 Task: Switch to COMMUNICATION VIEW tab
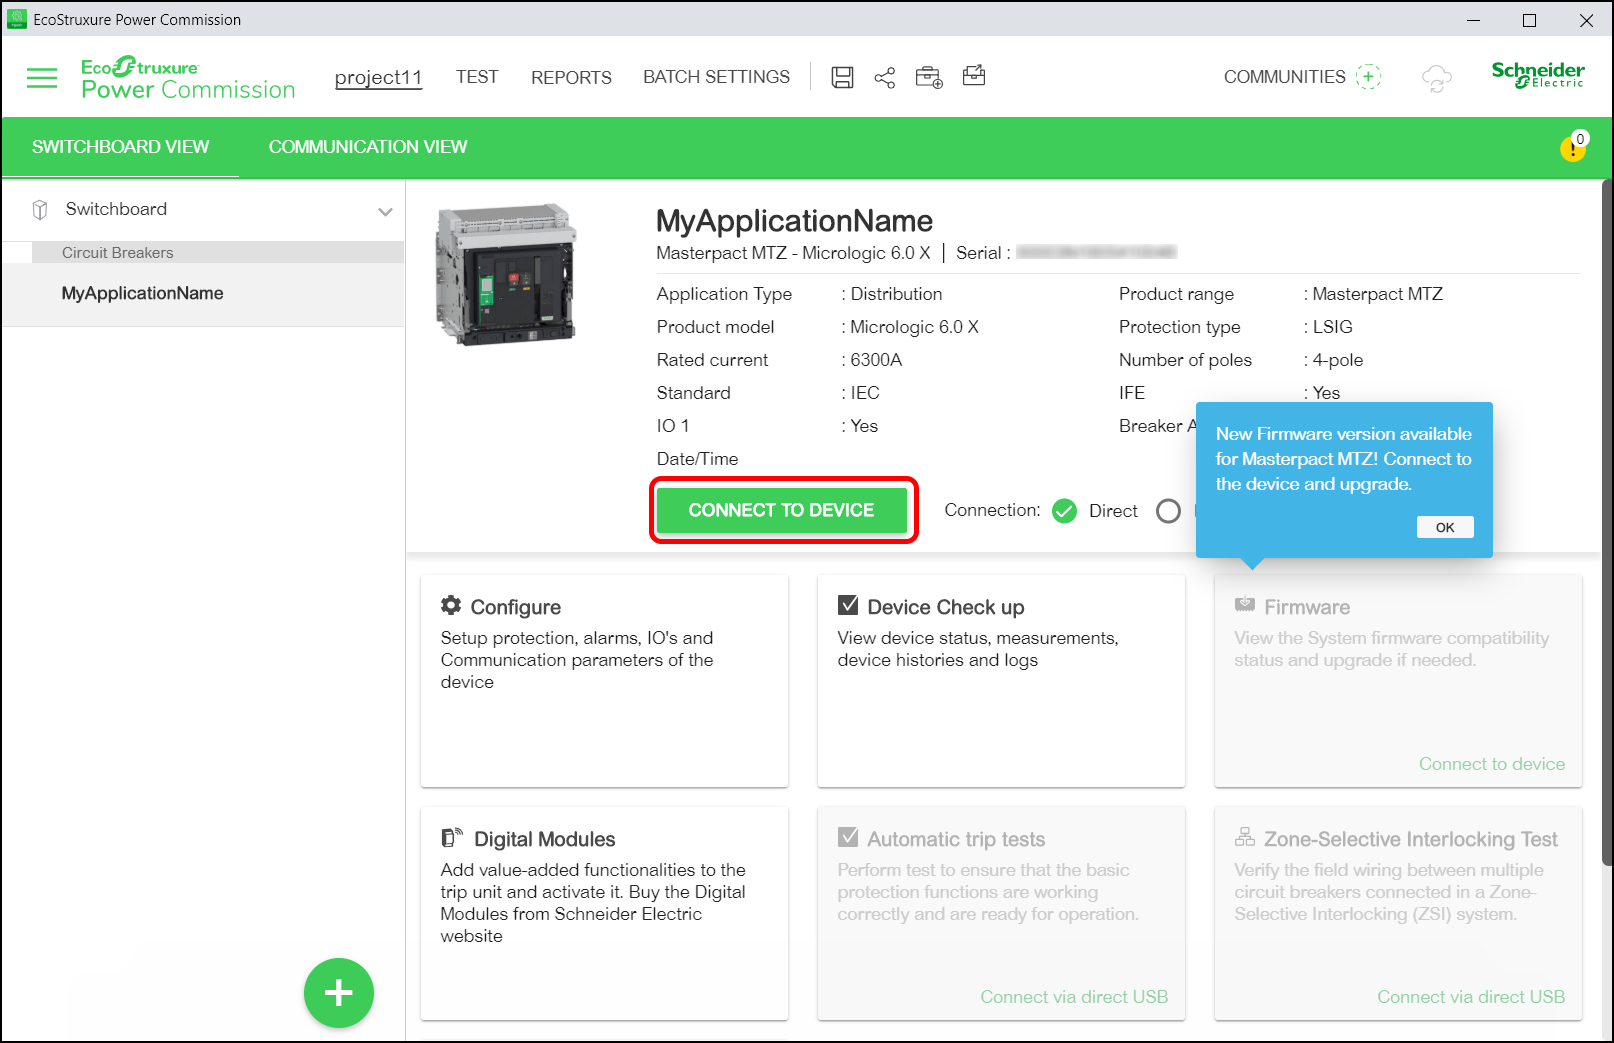[x=368, y=147]
